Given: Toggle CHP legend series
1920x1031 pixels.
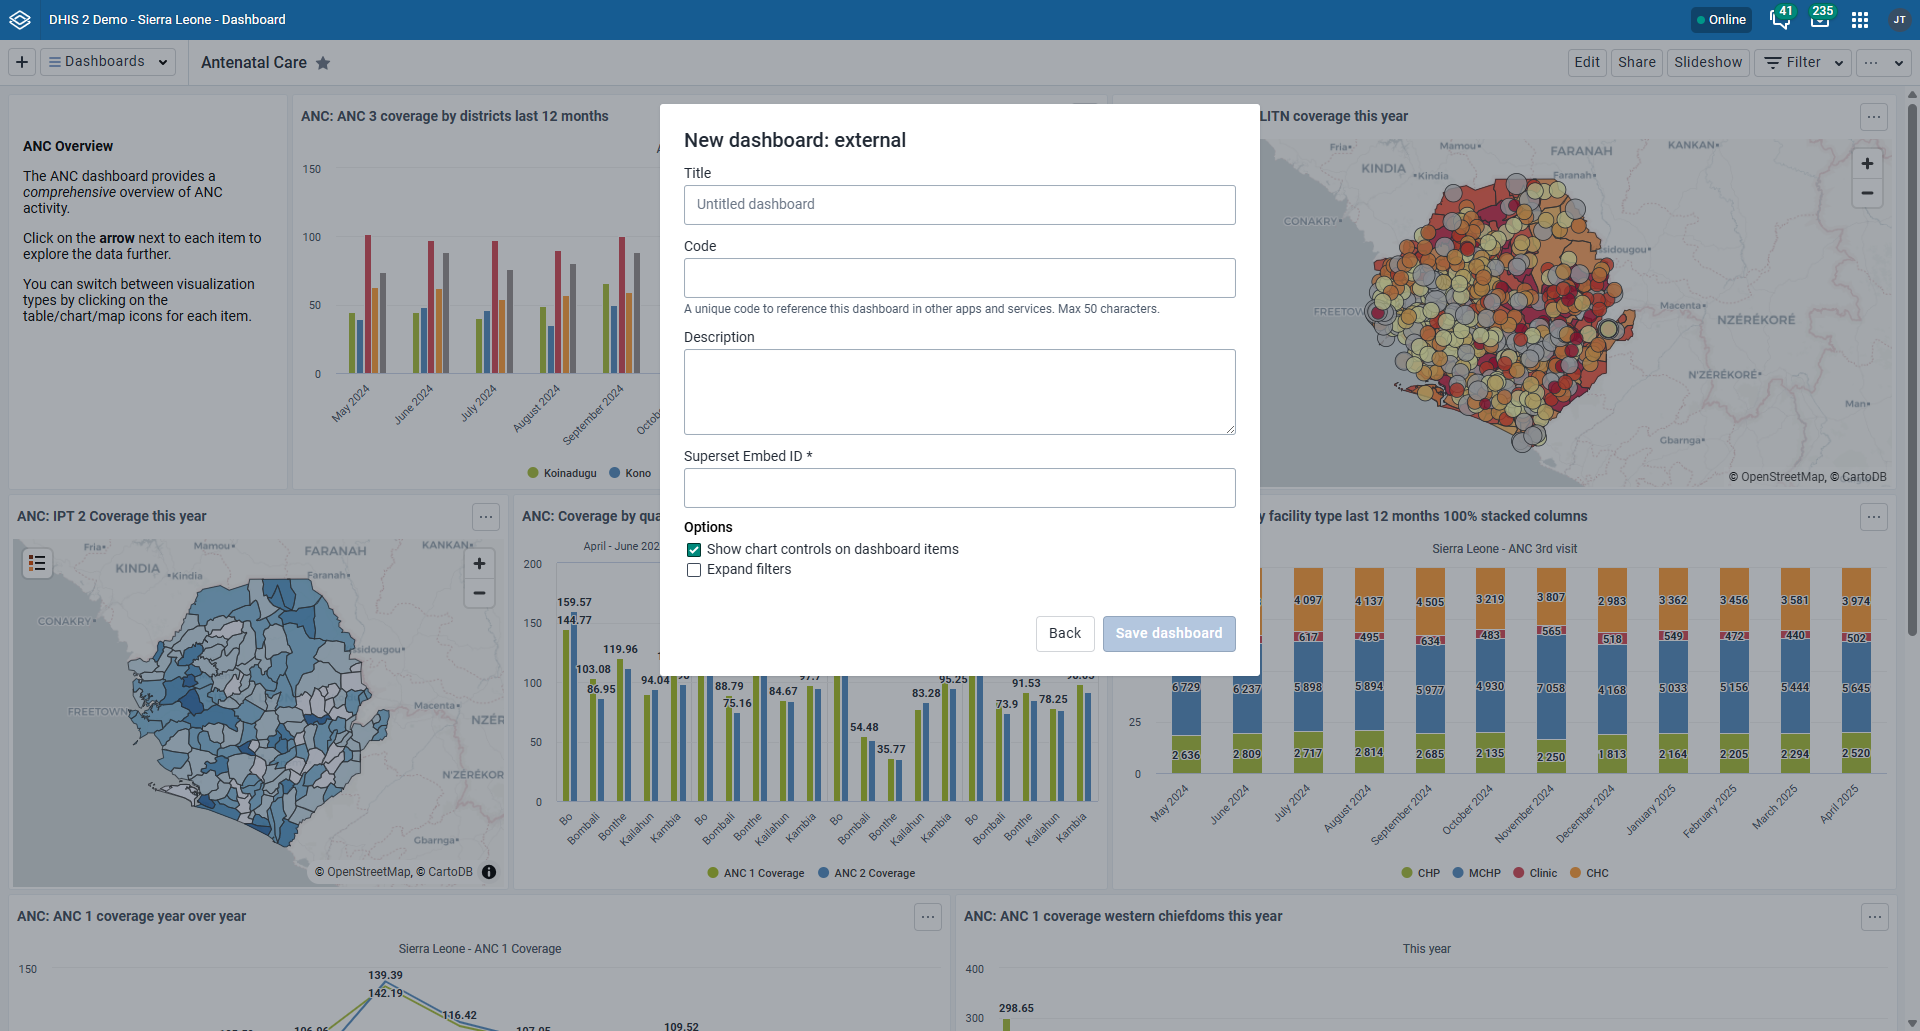Looking at the screenshot, I should click(1421, 873).
